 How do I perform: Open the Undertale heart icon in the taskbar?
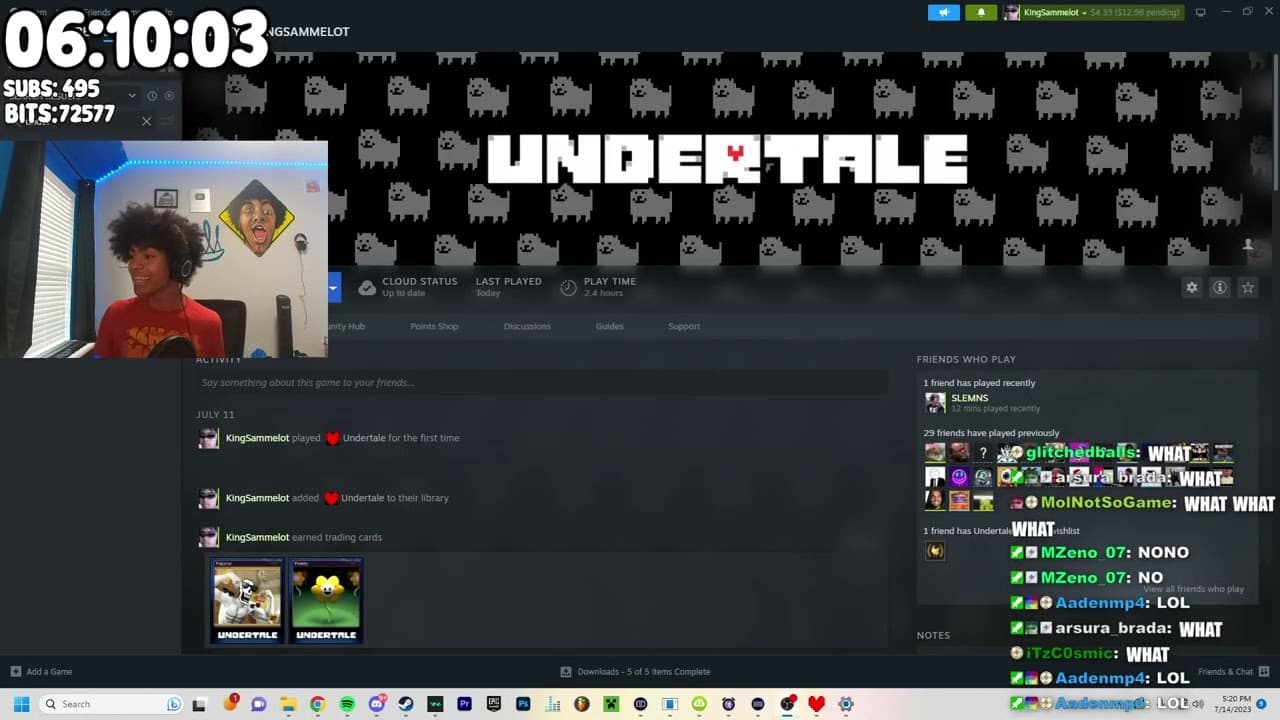coord(816,704)
